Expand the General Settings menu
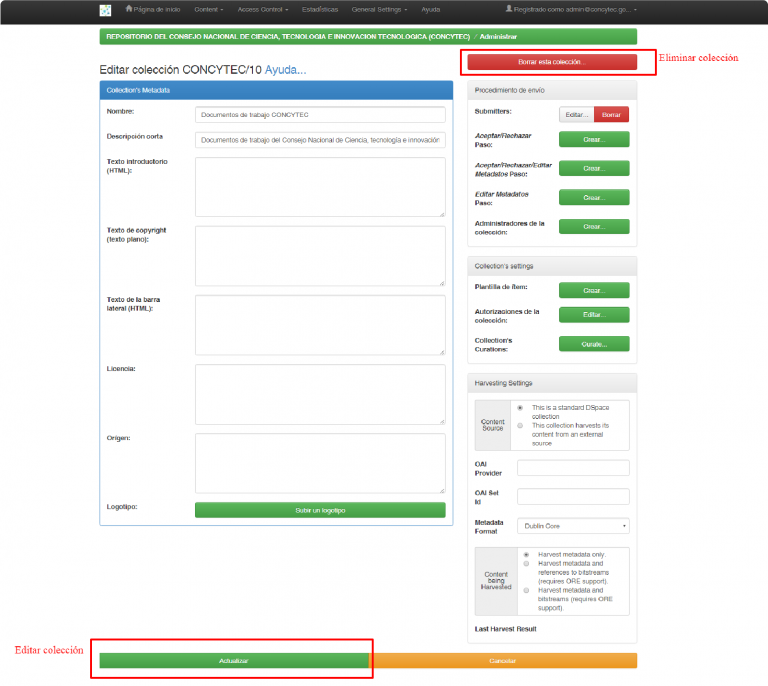Viewport: 768px width, 686px height. pyautogui.click(x=379, y=9)
